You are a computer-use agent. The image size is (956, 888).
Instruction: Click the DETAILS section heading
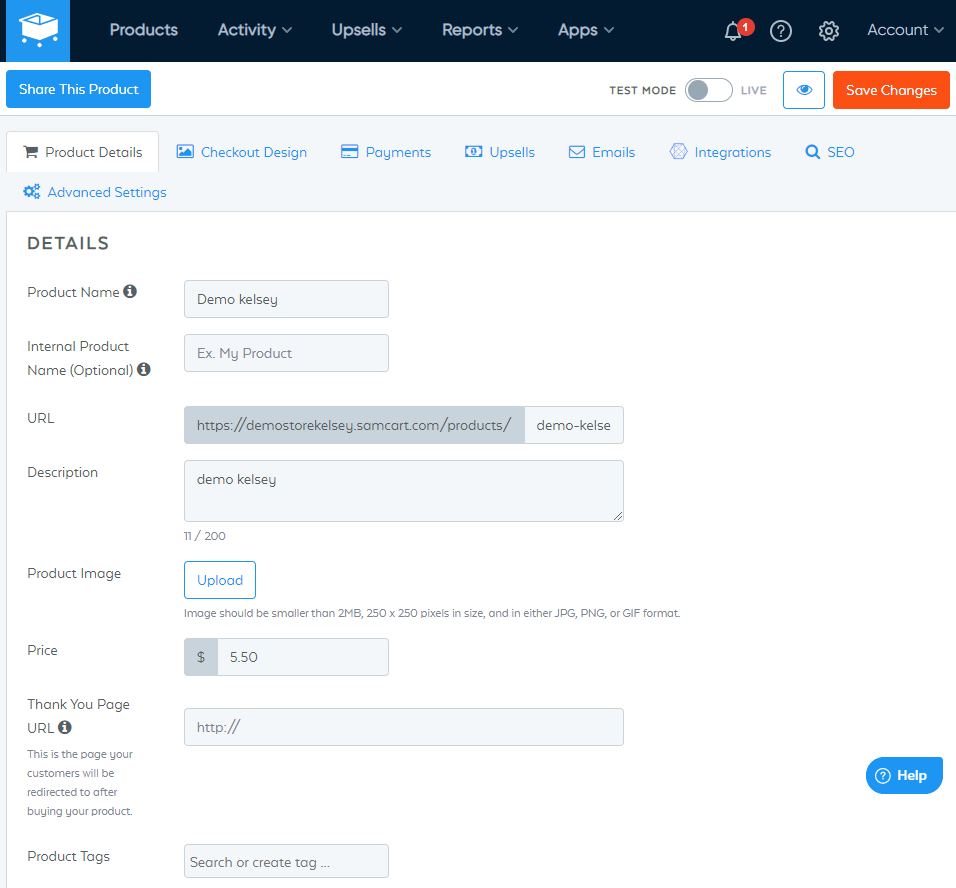(68, 243)
